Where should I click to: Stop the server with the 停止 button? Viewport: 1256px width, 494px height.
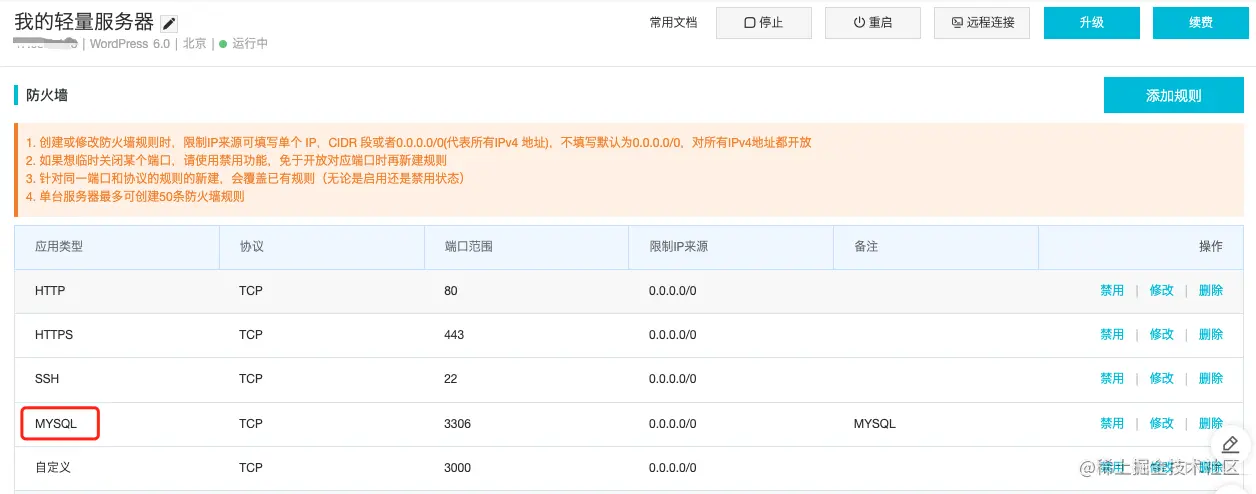[764, 22]
